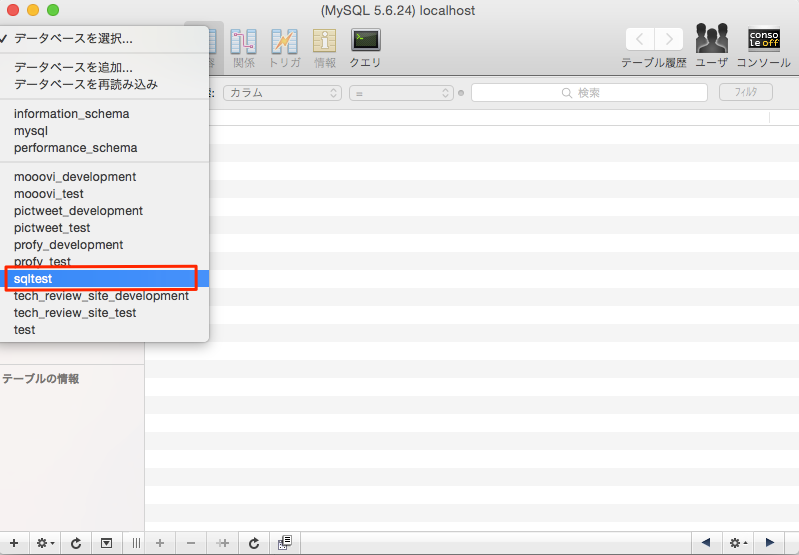Select the sqltest database
Viewport: 799px width, 555px height.
[x=100, y=279]
